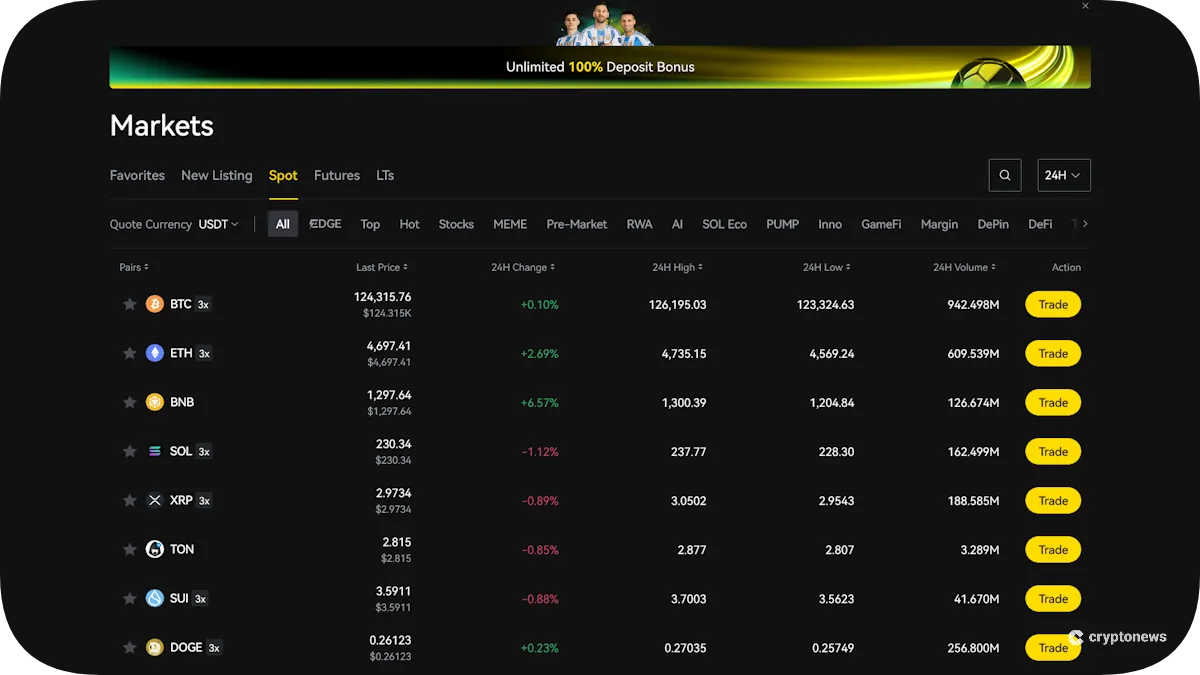The image size is (1200, 675).
Task: Favorite BTC using its star toggle
Action: point(129,303)
